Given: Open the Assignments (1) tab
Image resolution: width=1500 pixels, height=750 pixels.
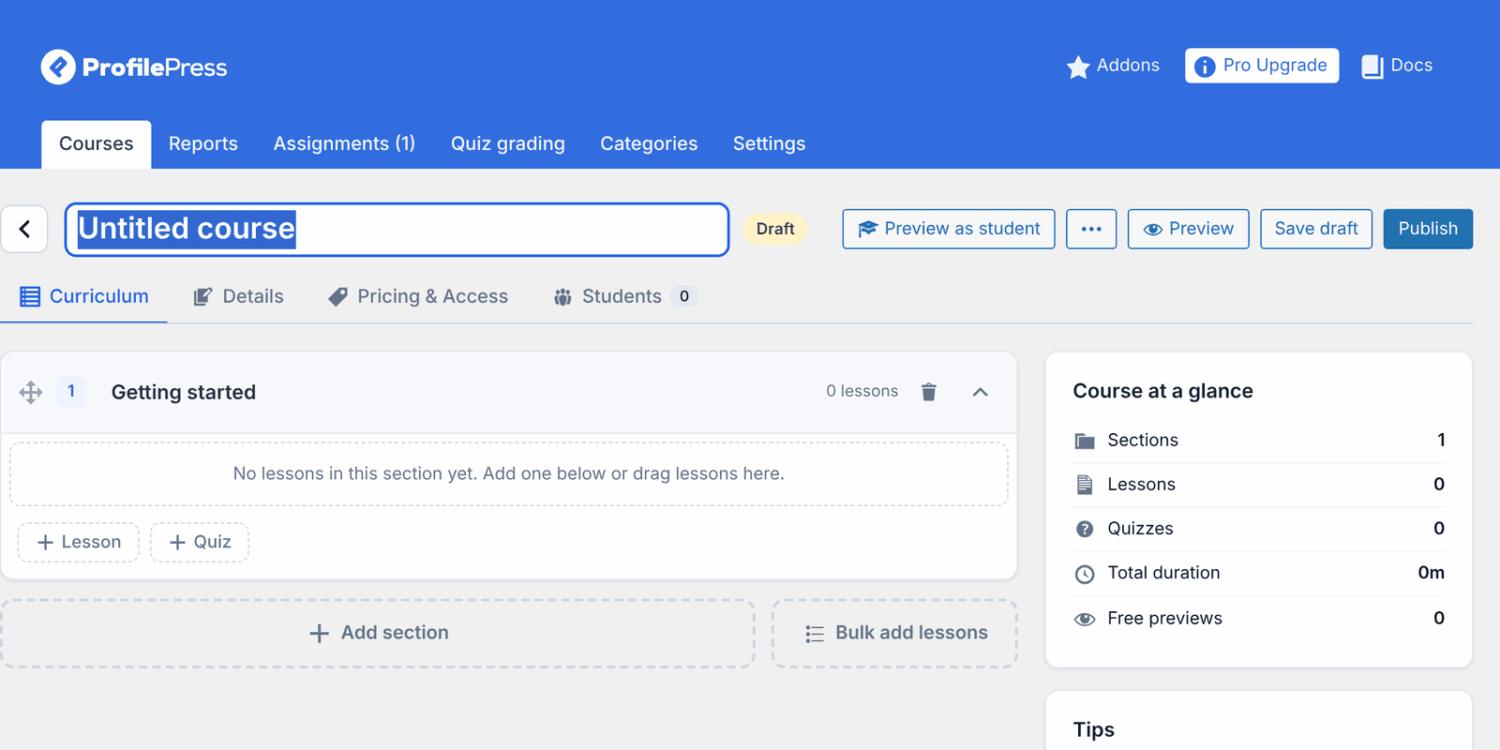Looking at the screenshot, I should [344, 144].
